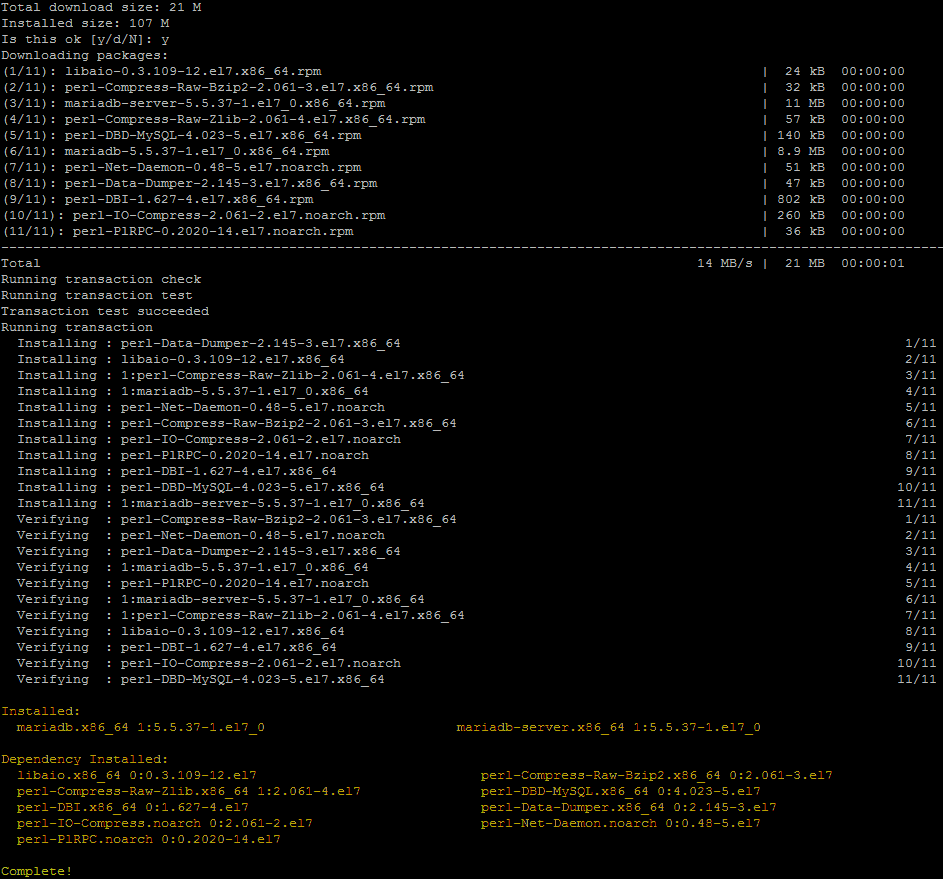The width and height of the screenshot is (943, 879).
Task: Click 'perl-Data-Dumper.x86_64 0:2.145-3.el7' entry
Action: point(628,807)
